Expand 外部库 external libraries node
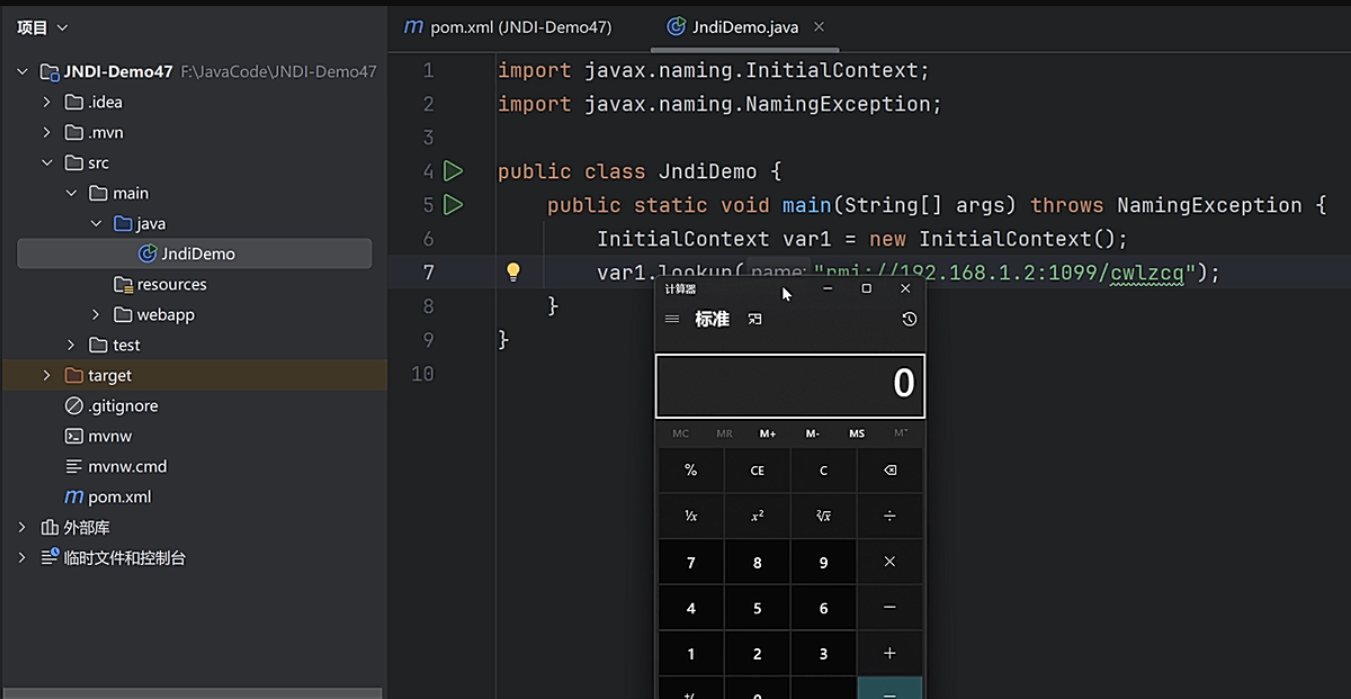This screenshot has height=699, width=1351. tap(22, 527)
